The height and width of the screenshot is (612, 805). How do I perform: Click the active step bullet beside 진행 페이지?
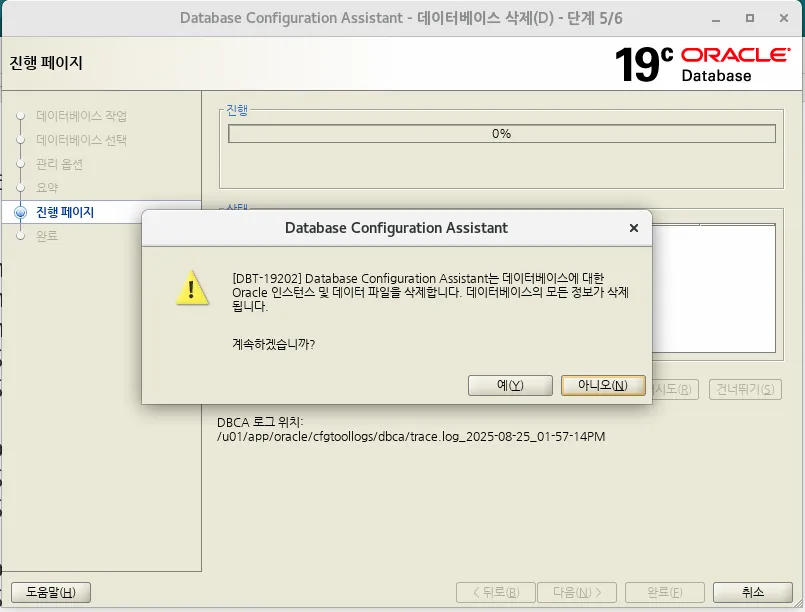(21, 212)
